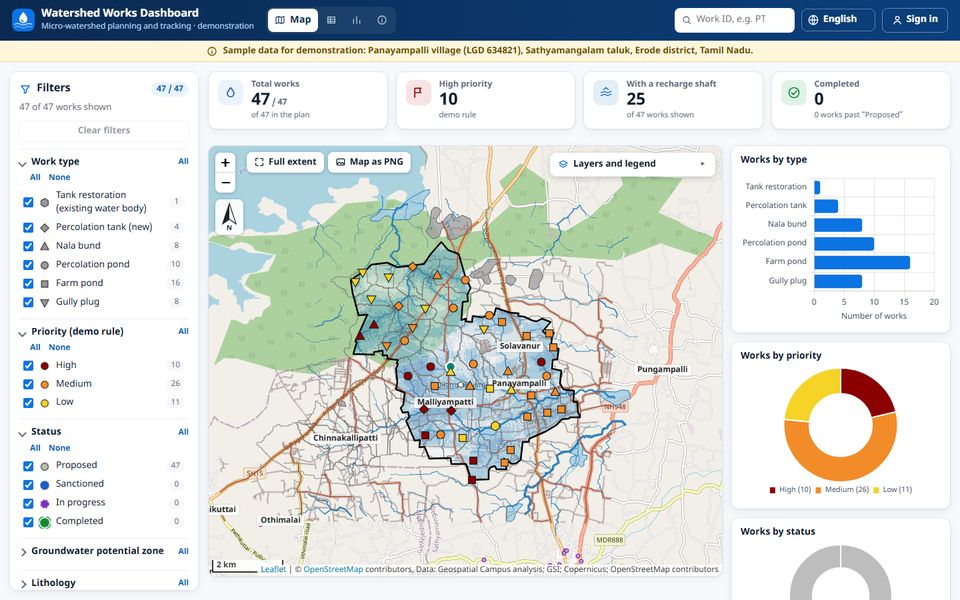Open the table view tab icon

coord(331,20)
